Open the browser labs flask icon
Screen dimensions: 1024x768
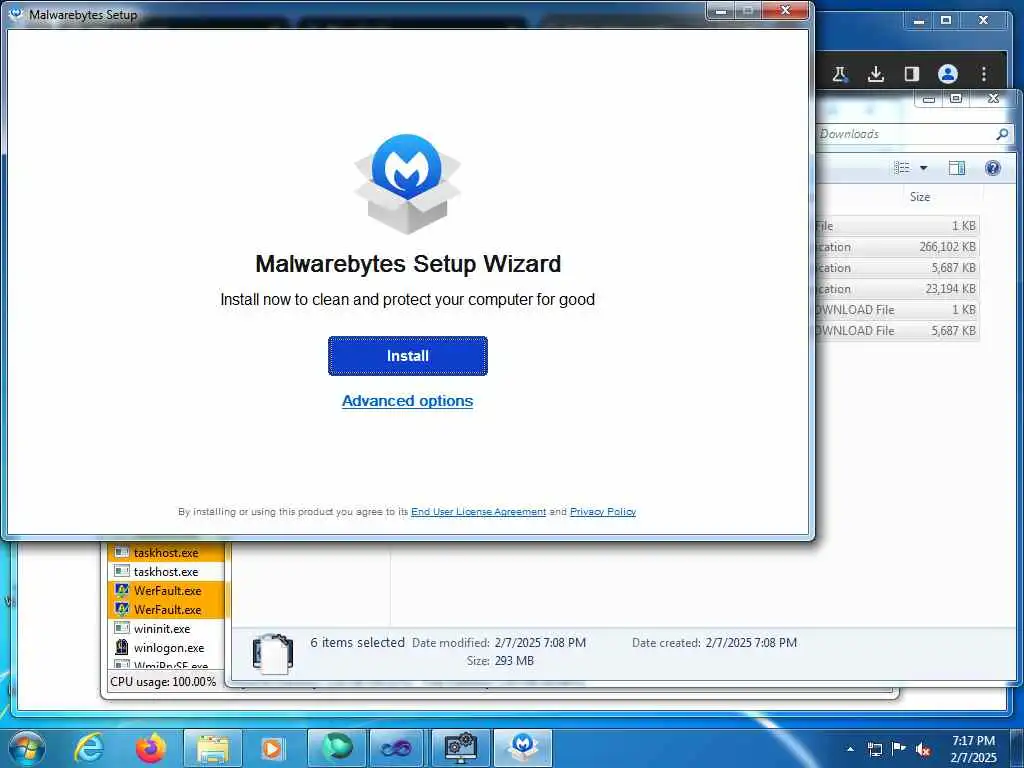840,74
